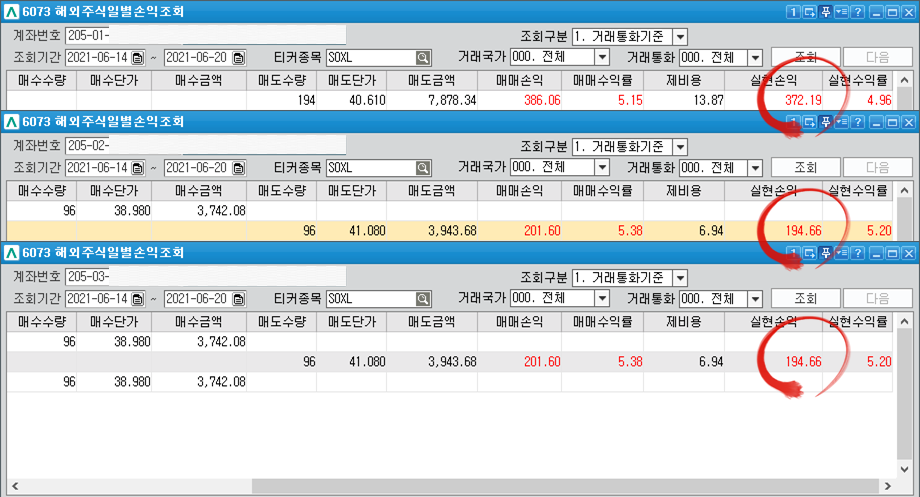Click 조회 button in 205-01 window
920x497 pixels.
click(x=806, y=58)
